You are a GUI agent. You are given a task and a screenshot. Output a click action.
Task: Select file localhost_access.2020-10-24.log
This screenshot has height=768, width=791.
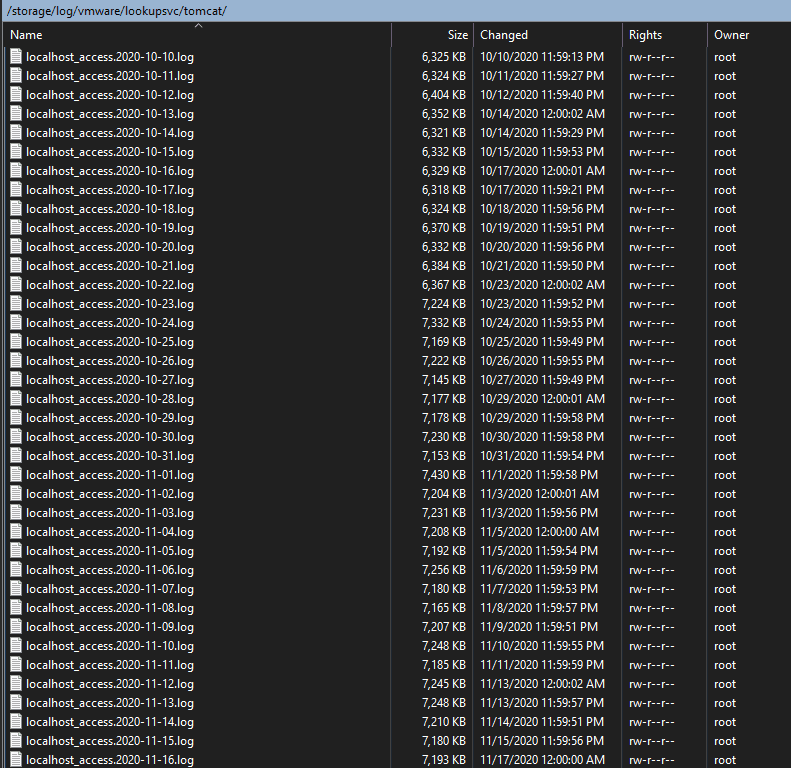pyautogui.click(x=110, y=323)
